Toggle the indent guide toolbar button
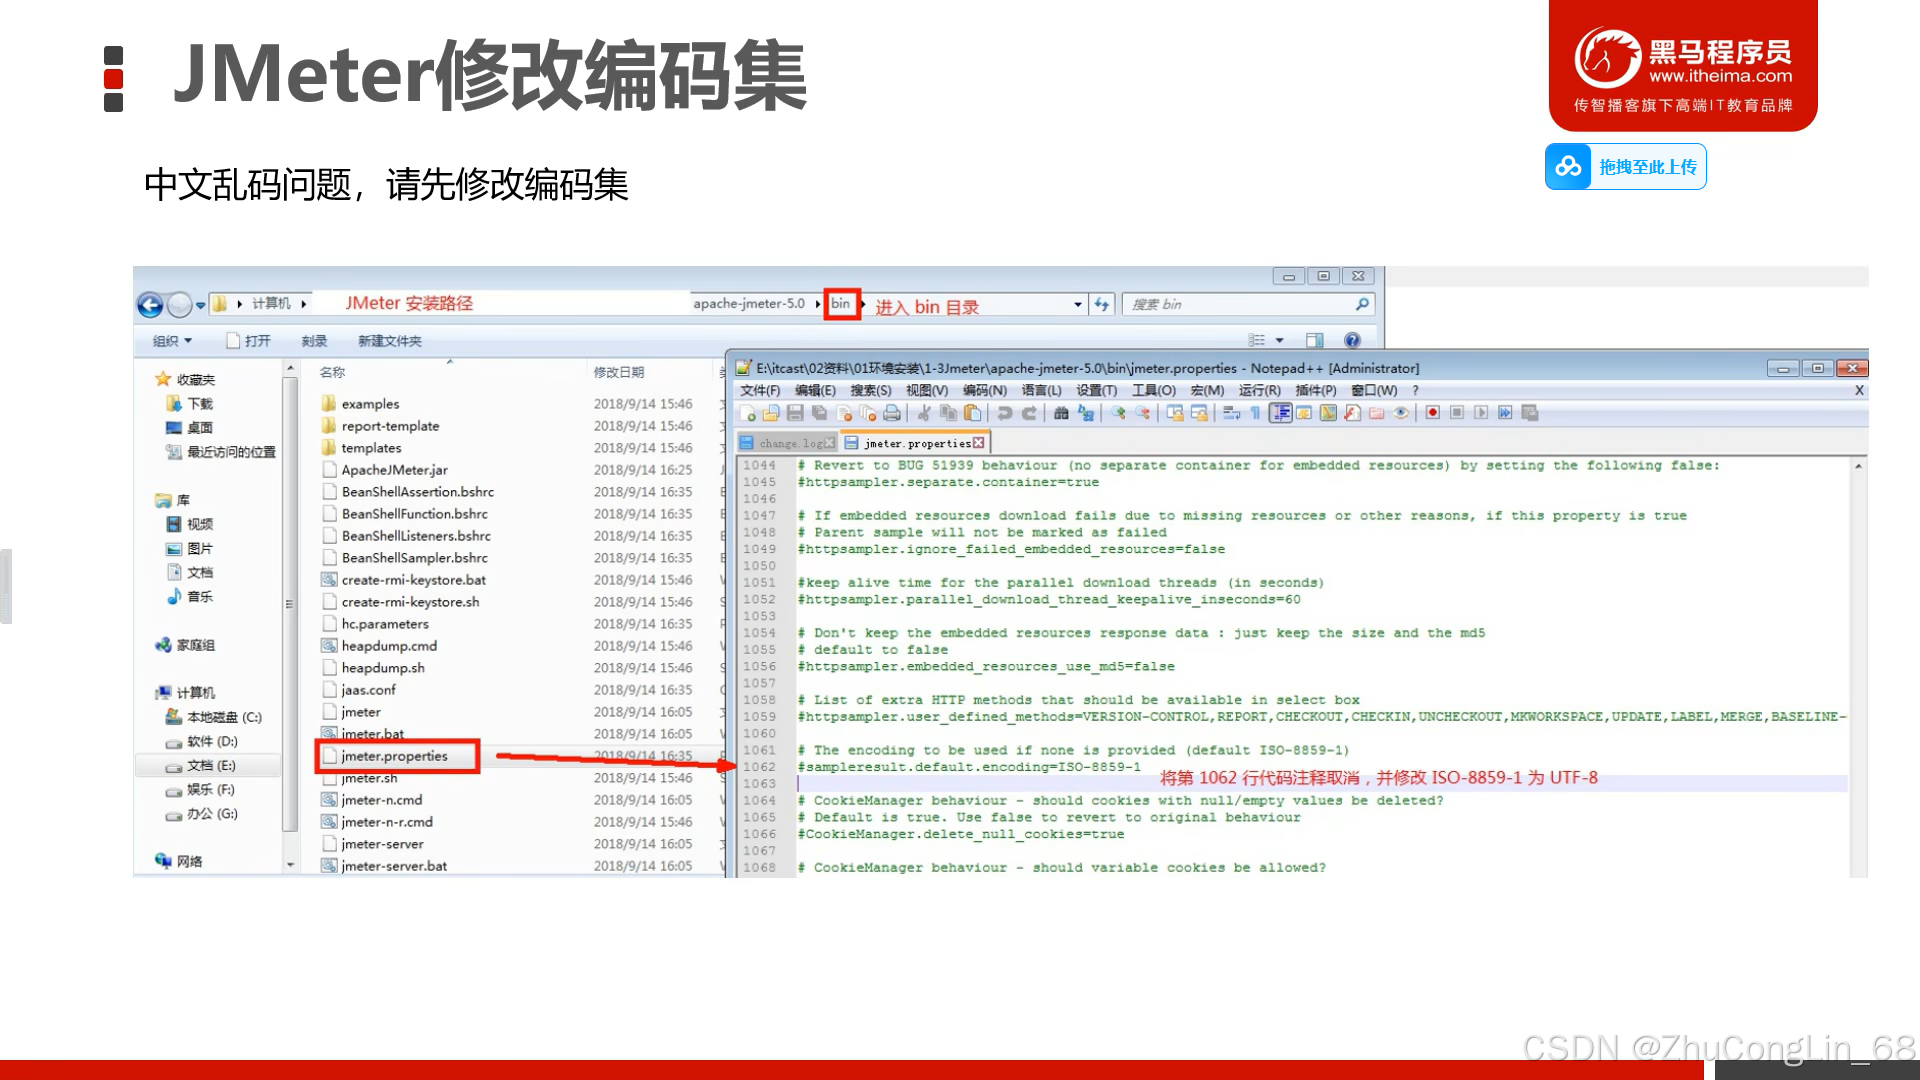1920x1080 pixels. point(1280,413)
